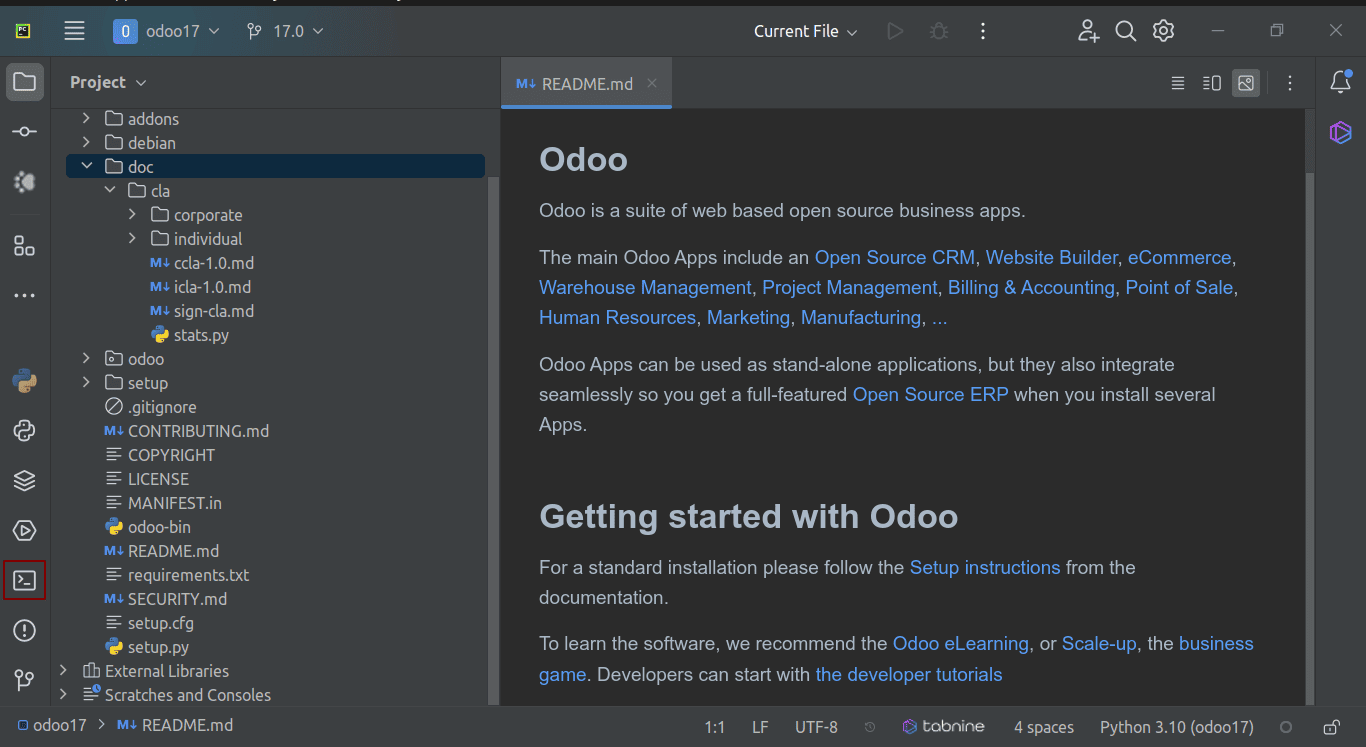Close the README.md editor tab

(652, 83)
